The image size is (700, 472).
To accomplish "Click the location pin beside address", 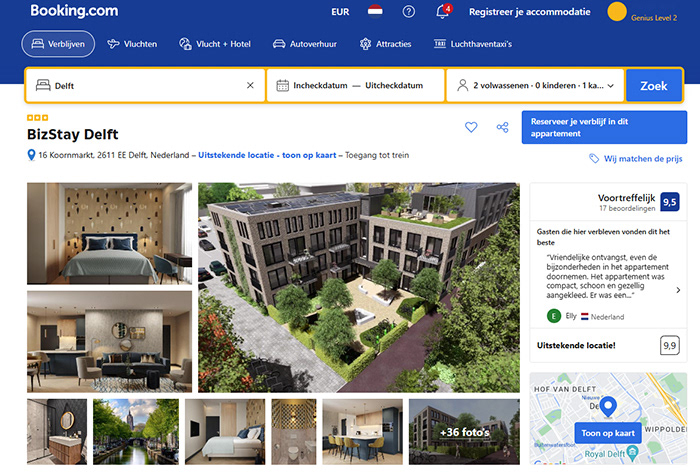I will [x=31, y=155].
